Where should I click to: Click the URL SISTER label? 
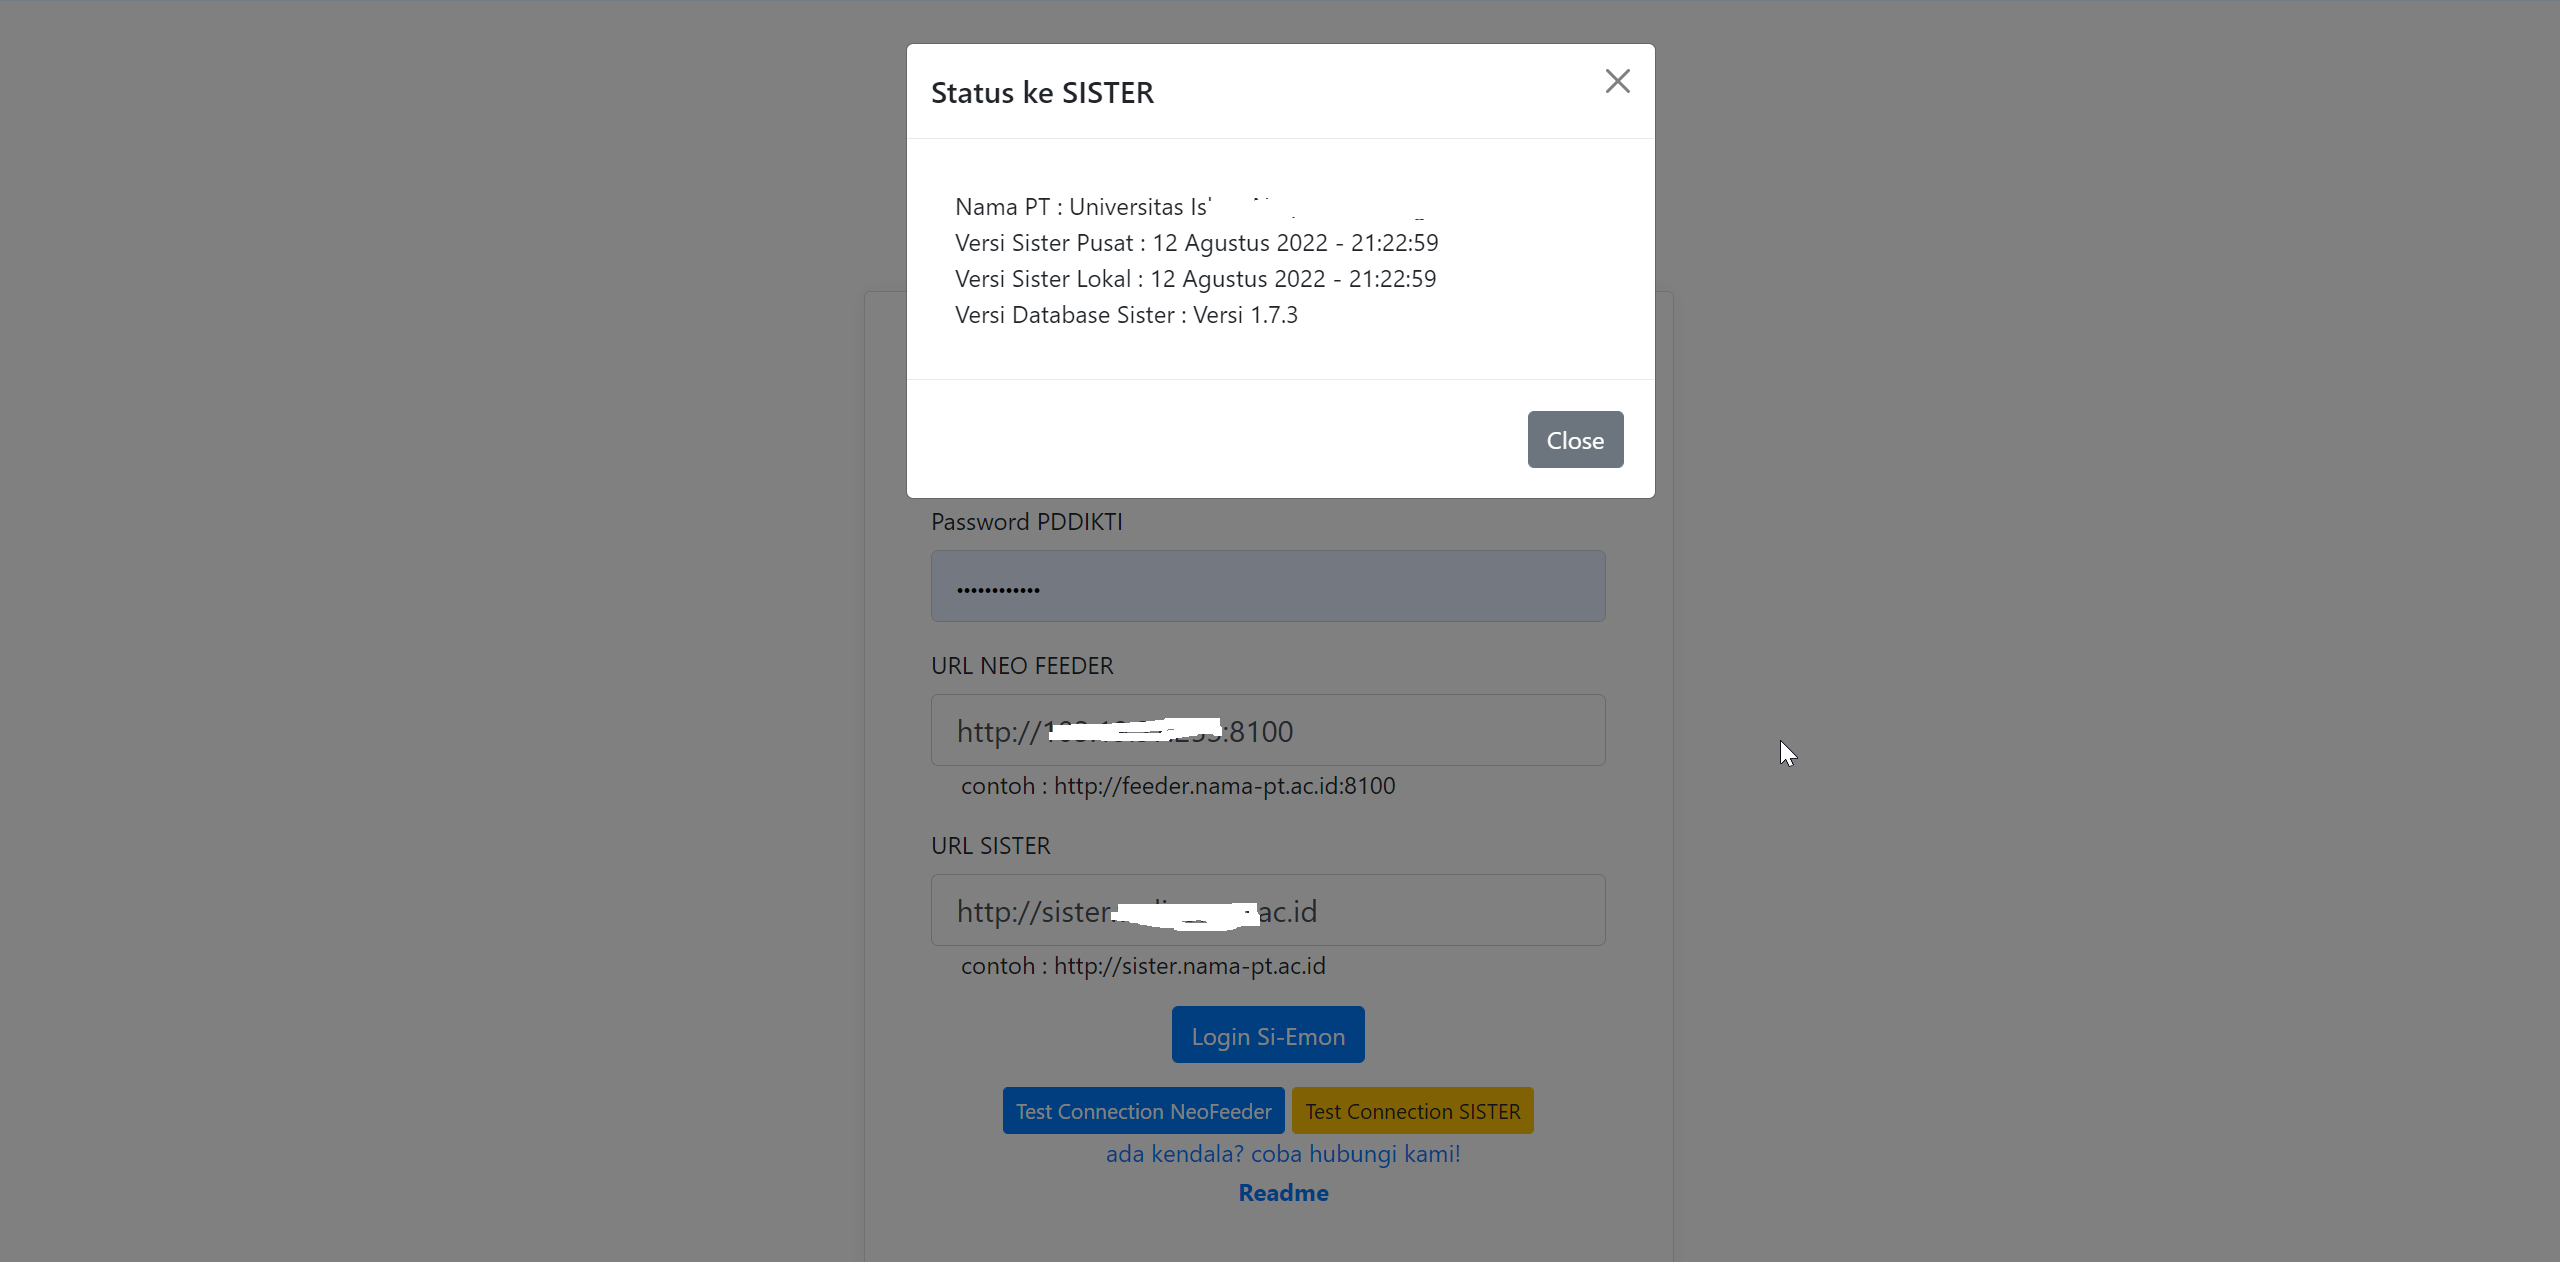click(x=990, y=846)
